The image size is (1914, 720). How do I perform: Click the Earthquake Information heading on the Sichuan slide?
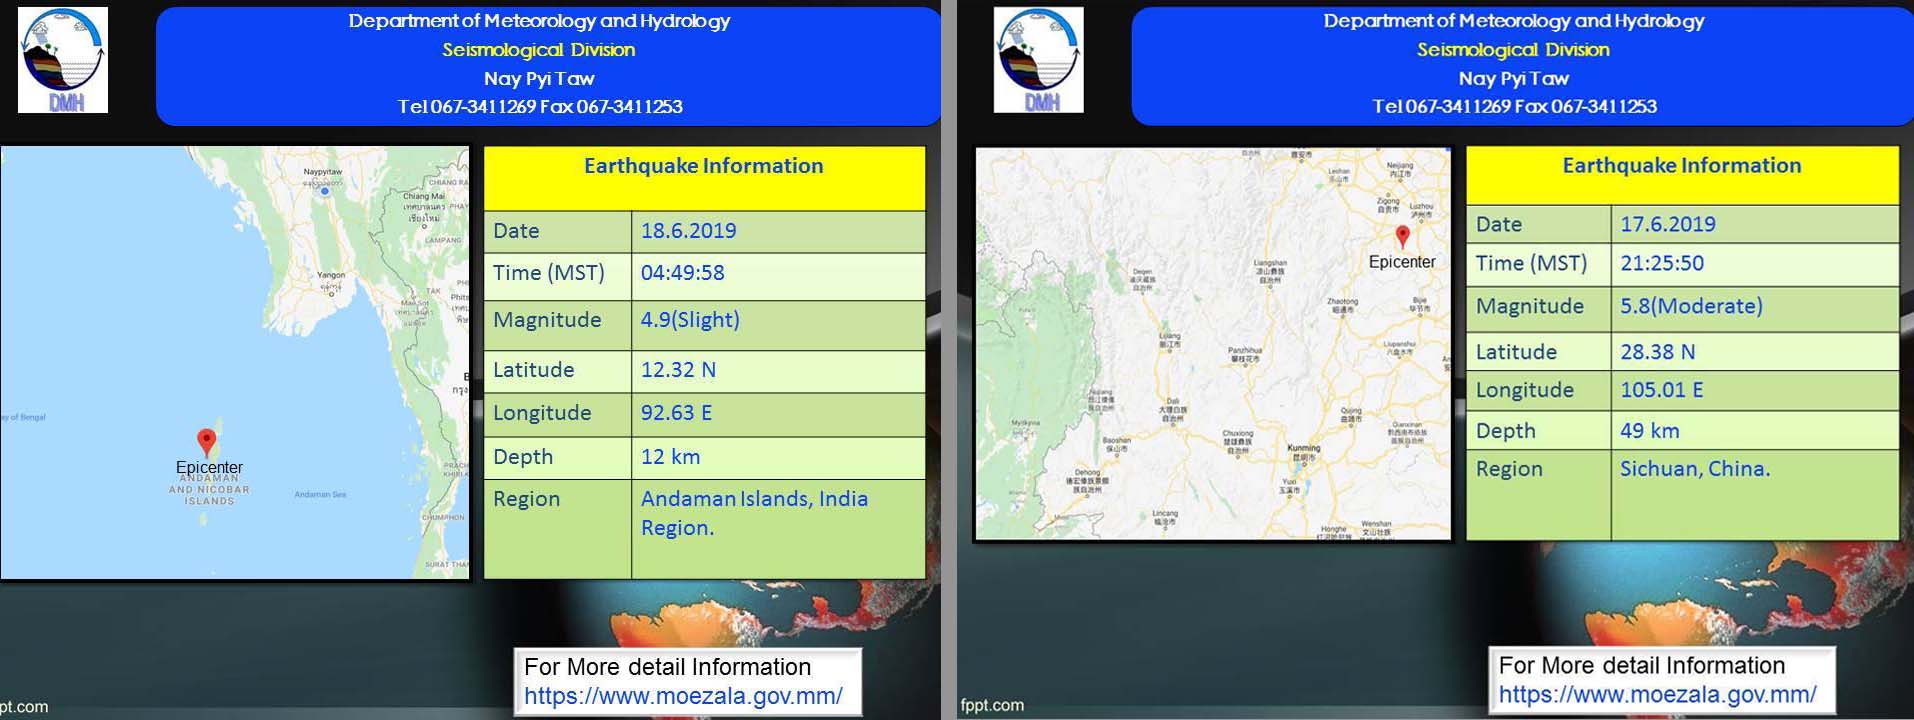point(1682,166)
